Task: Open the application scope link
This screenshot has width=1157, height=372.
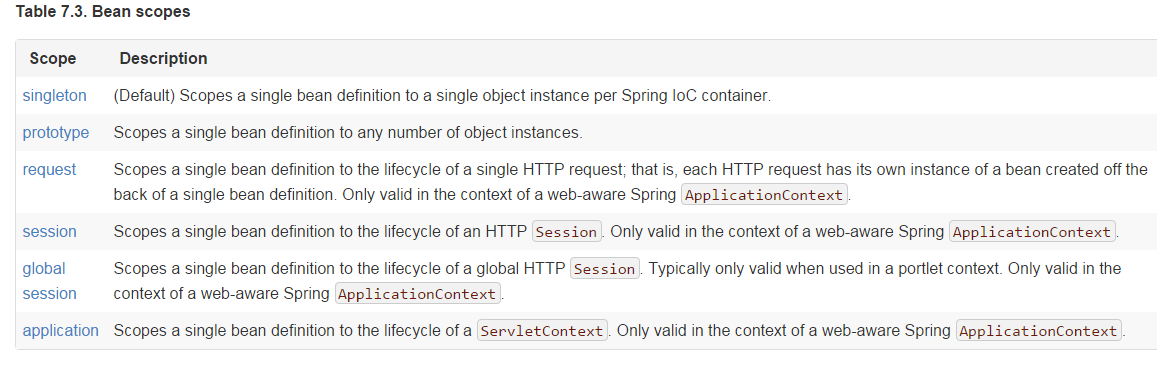Action: [x=61, y=331]
